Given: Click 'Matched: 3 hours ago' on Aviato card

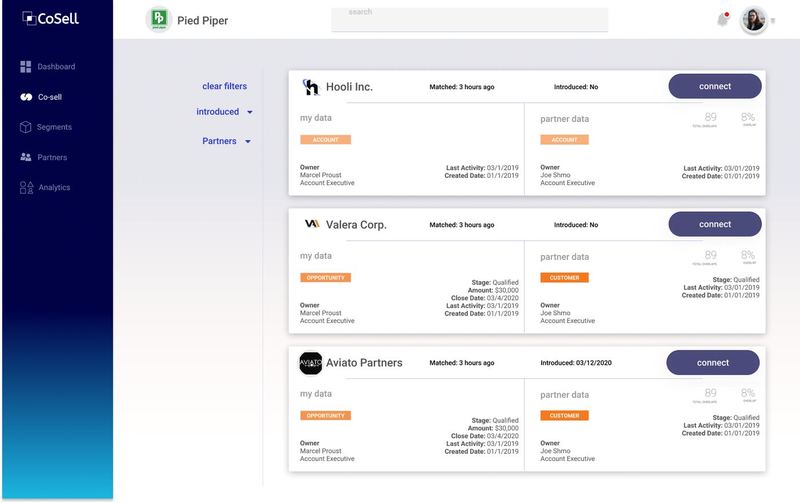Looking at the screenshot, I should 462,363.
